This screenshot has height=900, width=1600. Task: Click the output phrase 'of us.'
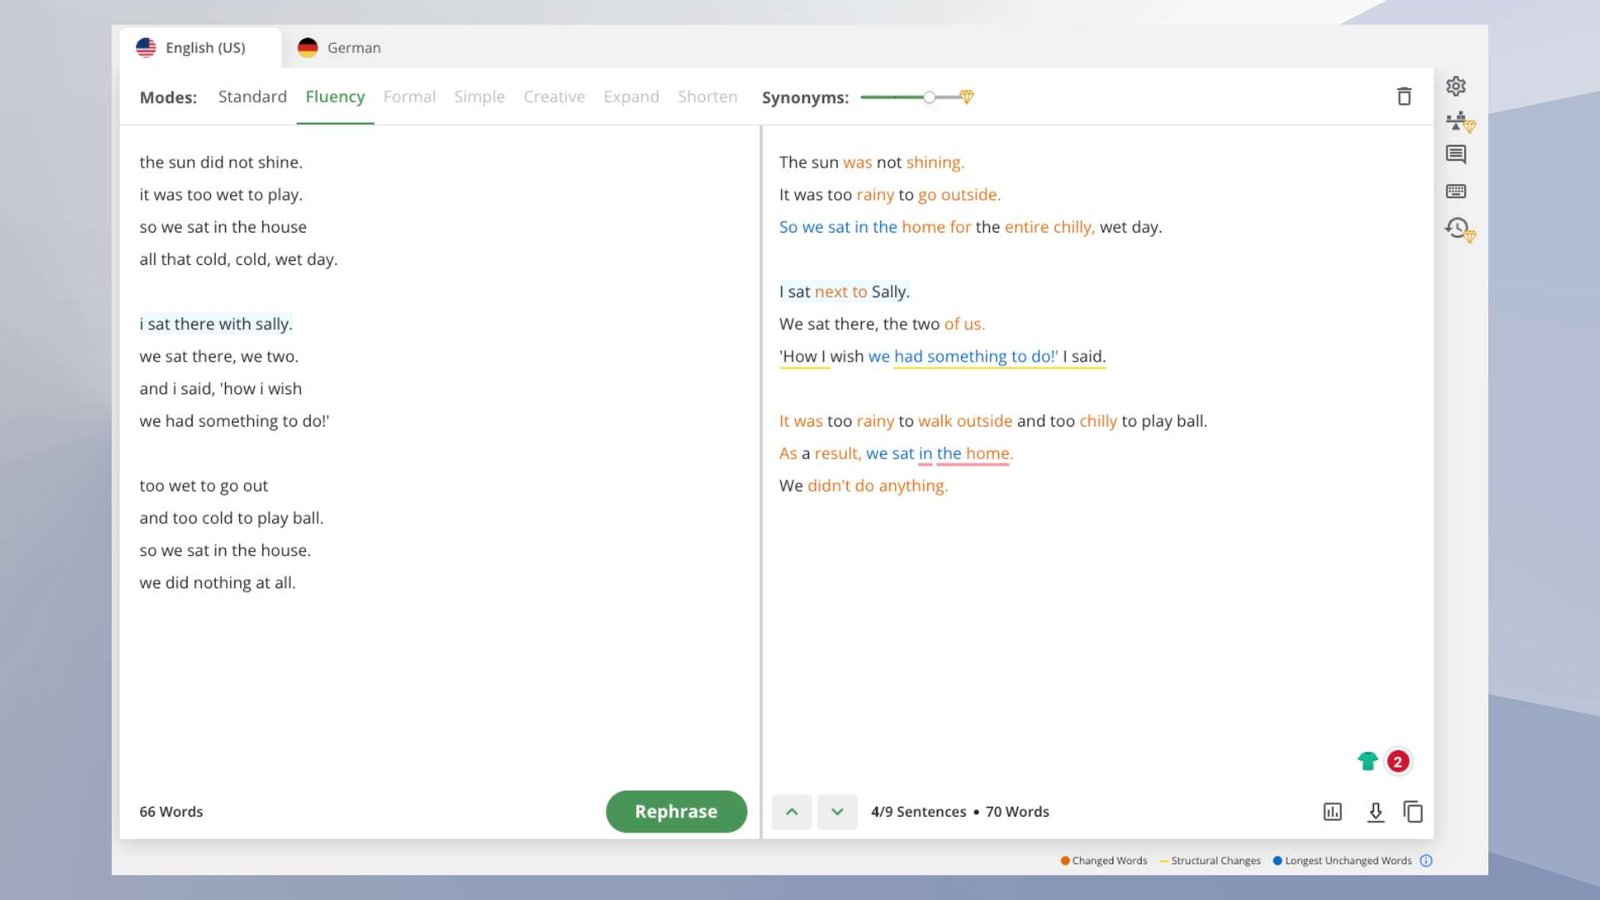964,324
